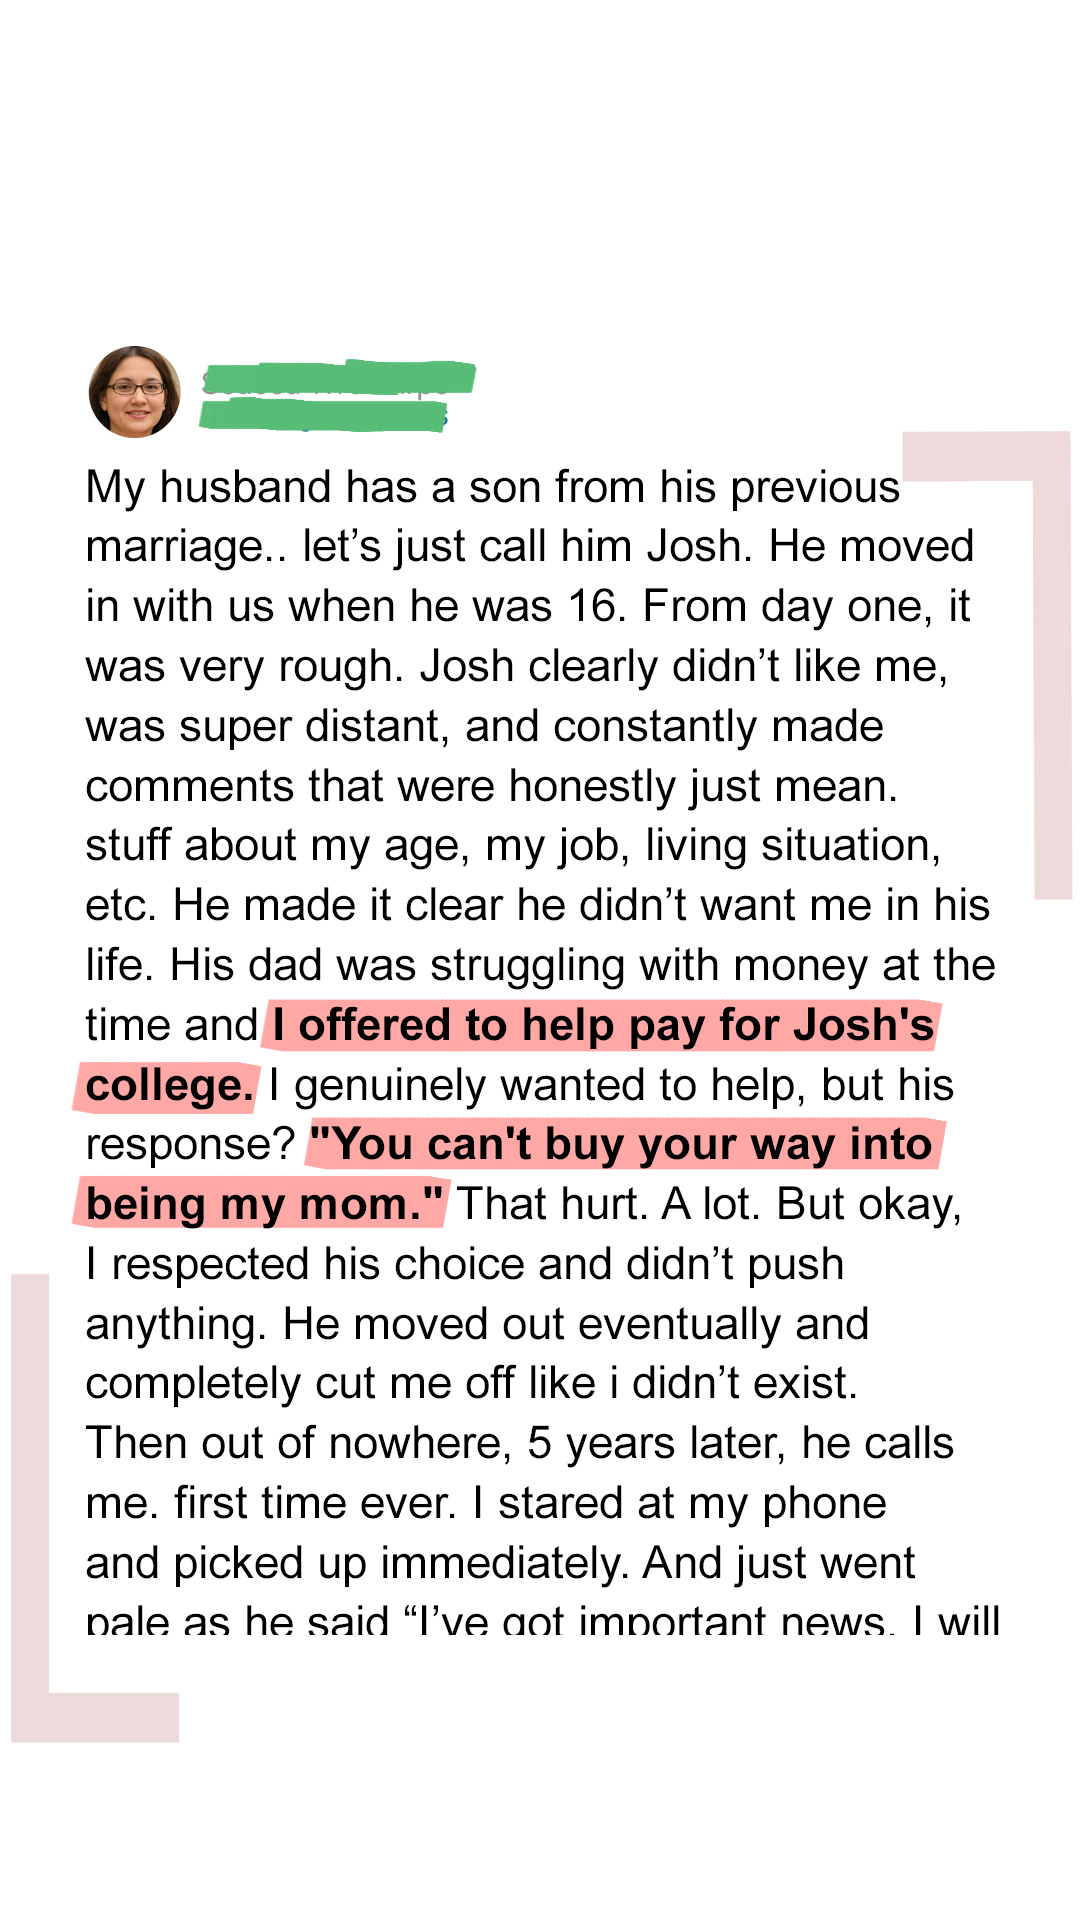Click the phrase "Josh clearly didn't like me"
Image resolution: width=1080 pixels, height=1920 pixels.
coord(680,667)
